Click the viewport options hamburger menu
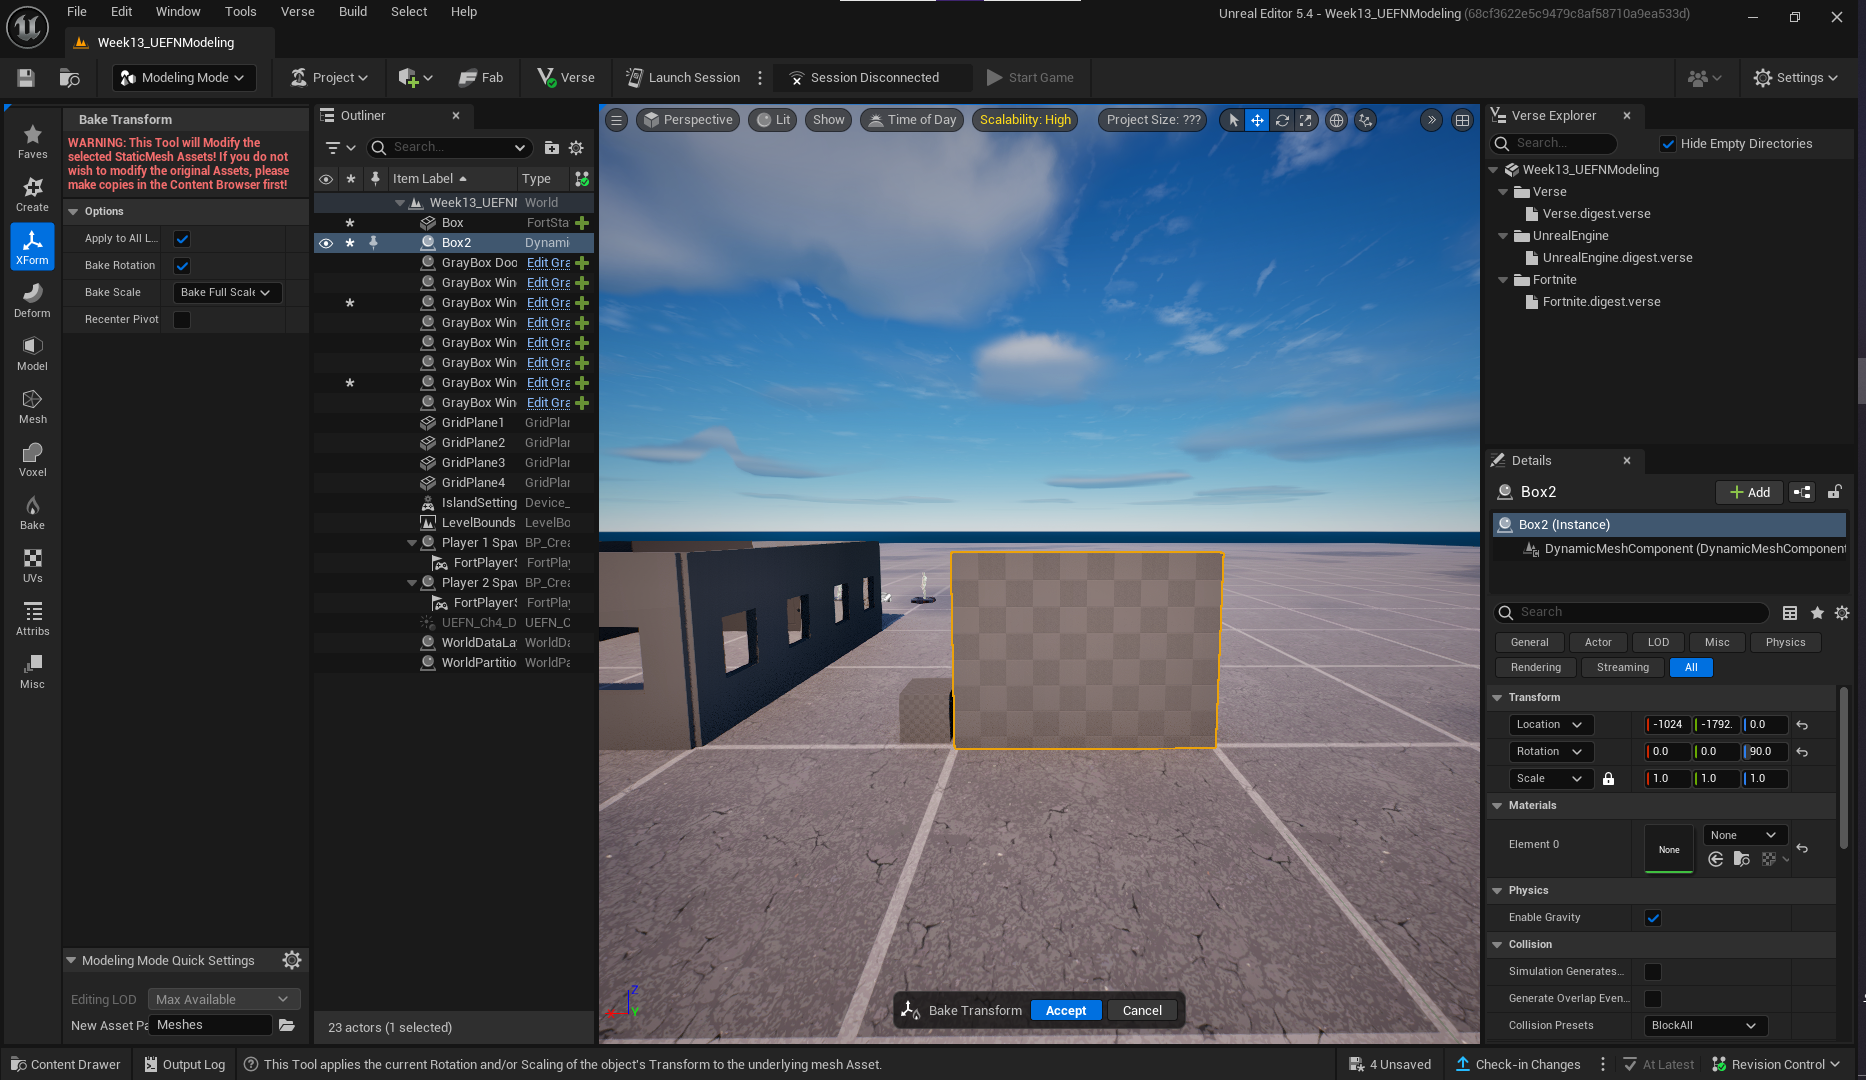 [617, 120]
